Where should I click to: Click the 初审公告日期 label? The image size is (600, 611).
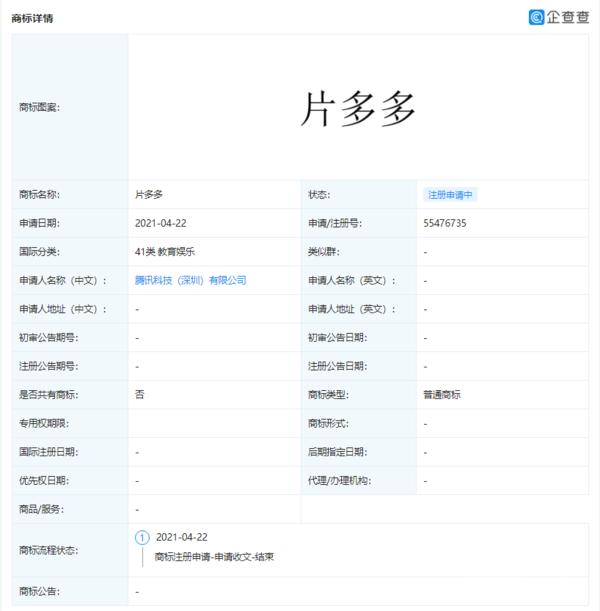click(337, 337)
